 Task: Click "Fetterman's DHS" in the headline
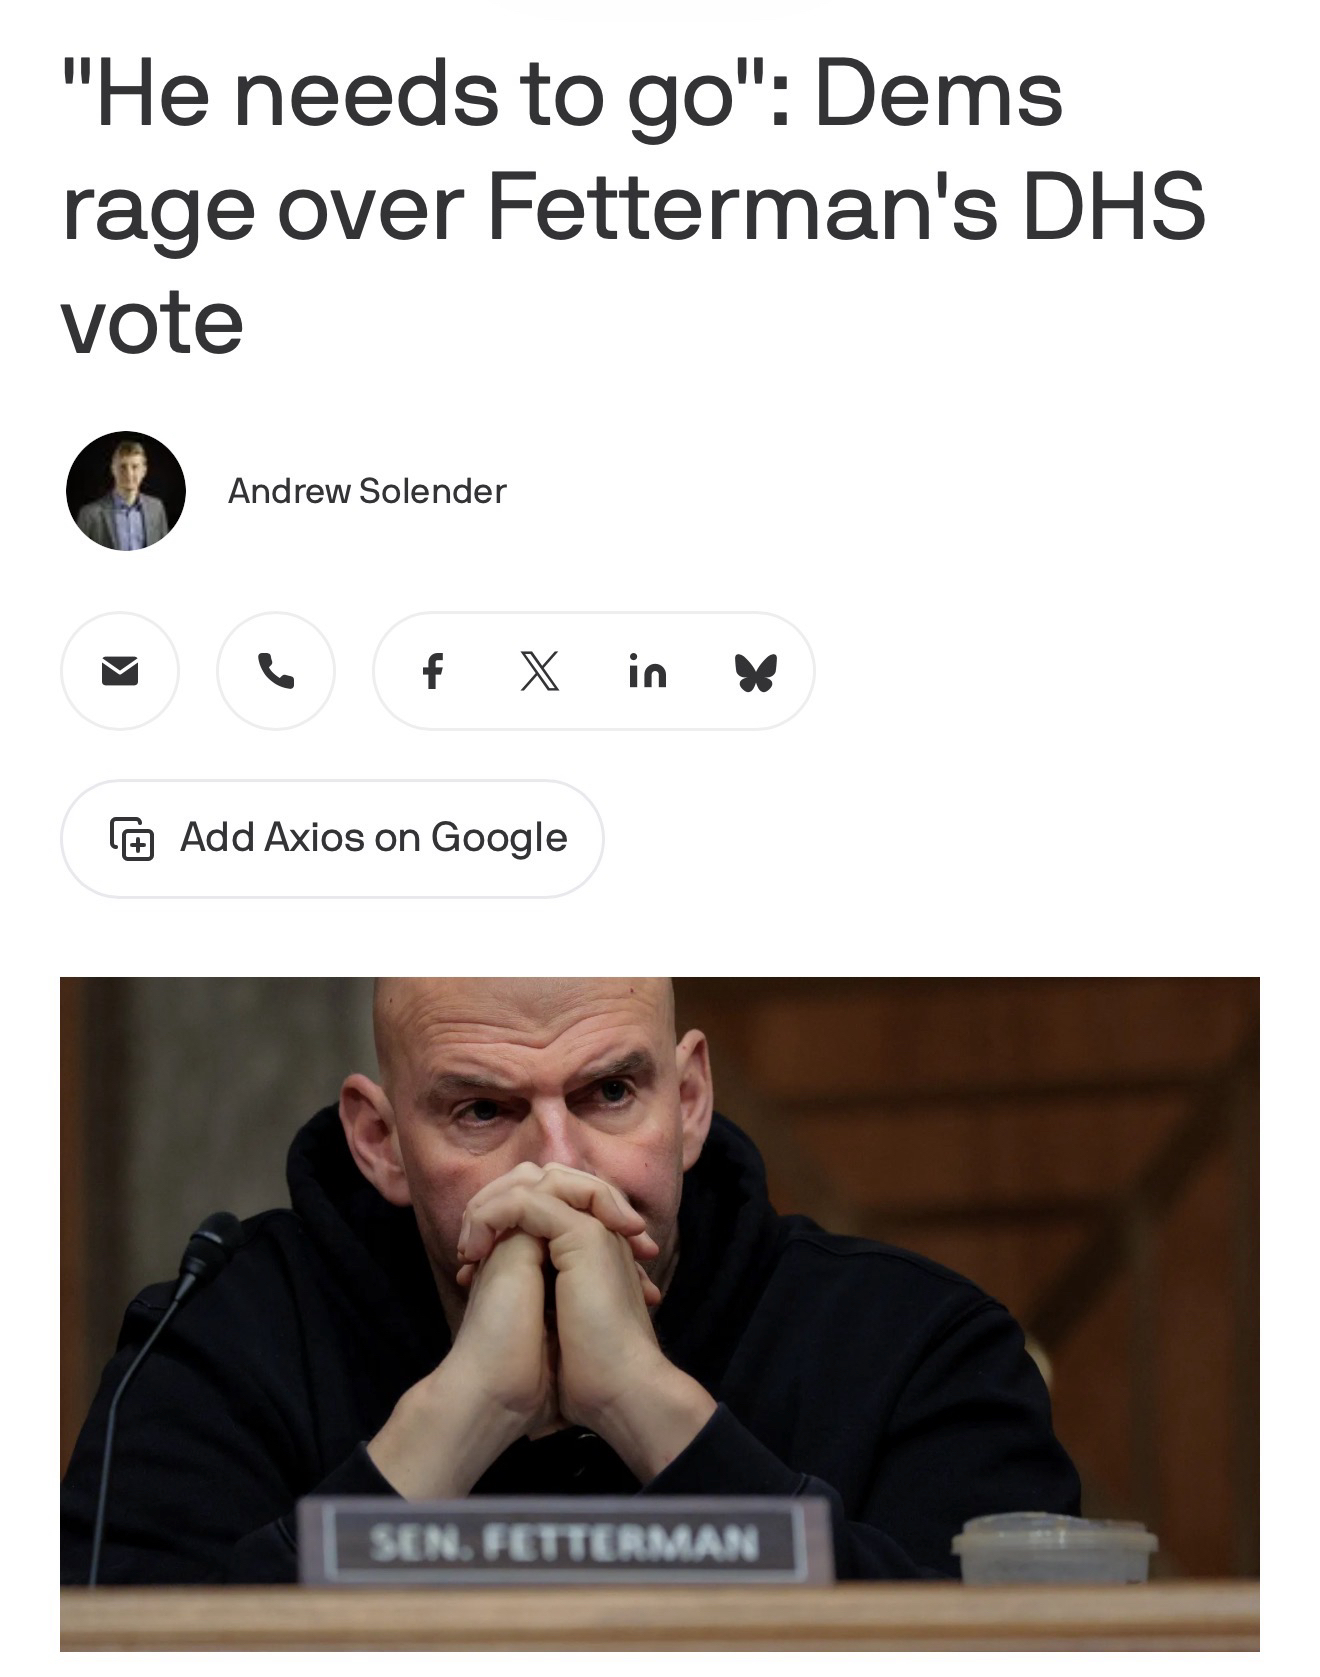click(x=846, y=207)
